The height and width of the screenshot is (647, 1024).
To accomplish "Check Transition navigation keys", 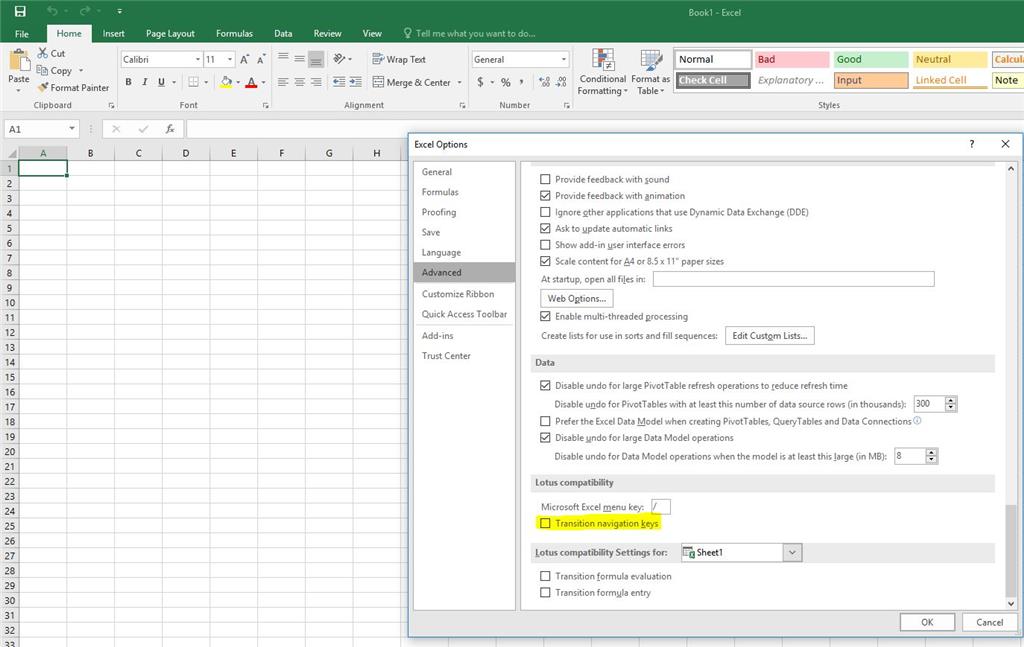I will coord(545,523).
